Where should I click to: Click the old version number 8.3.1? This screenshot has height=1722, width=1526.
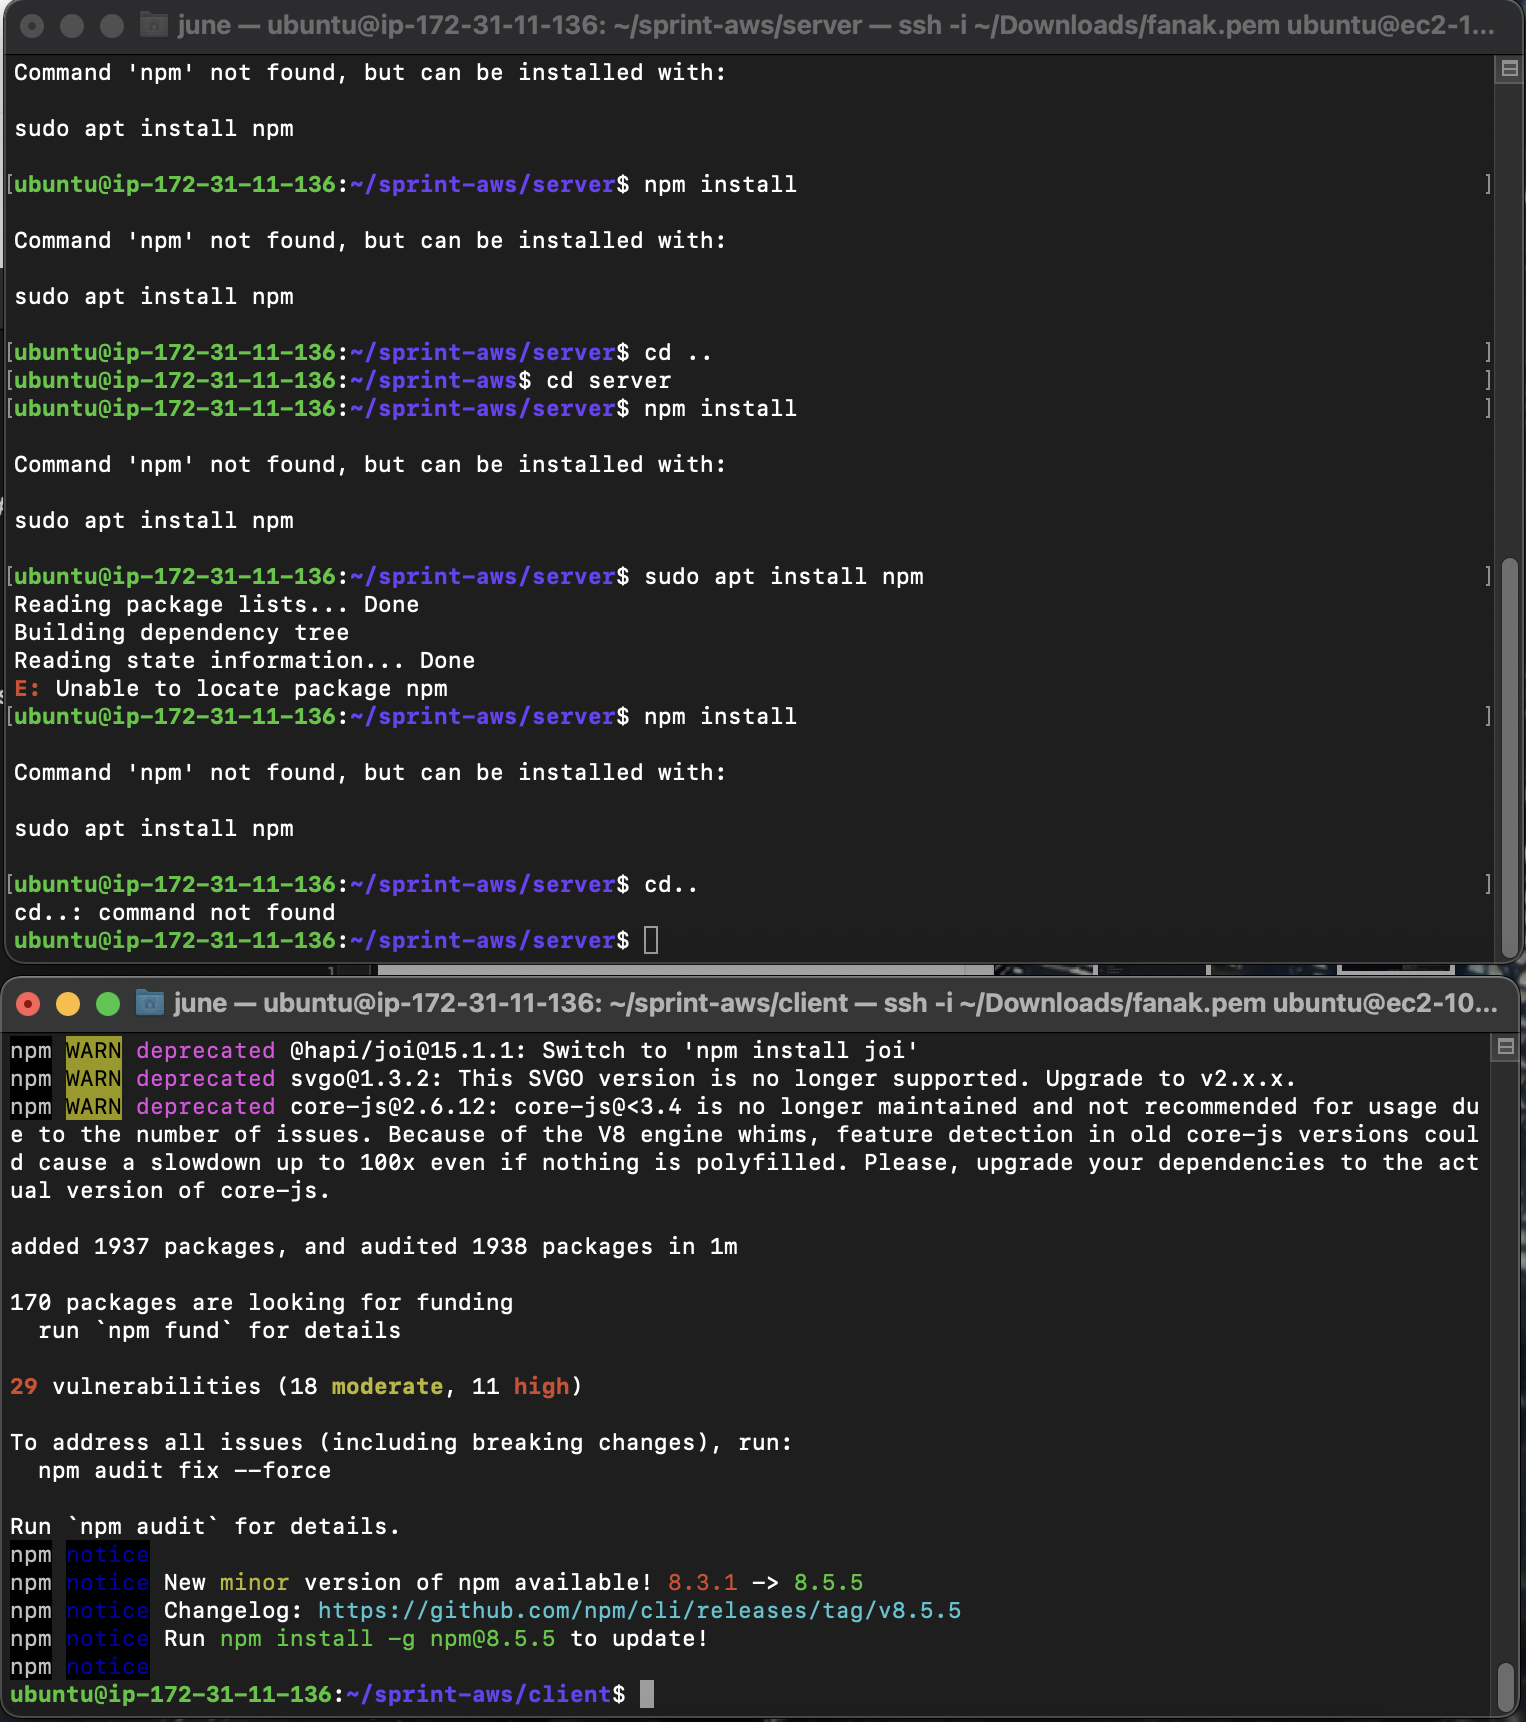click(703, 1583)
